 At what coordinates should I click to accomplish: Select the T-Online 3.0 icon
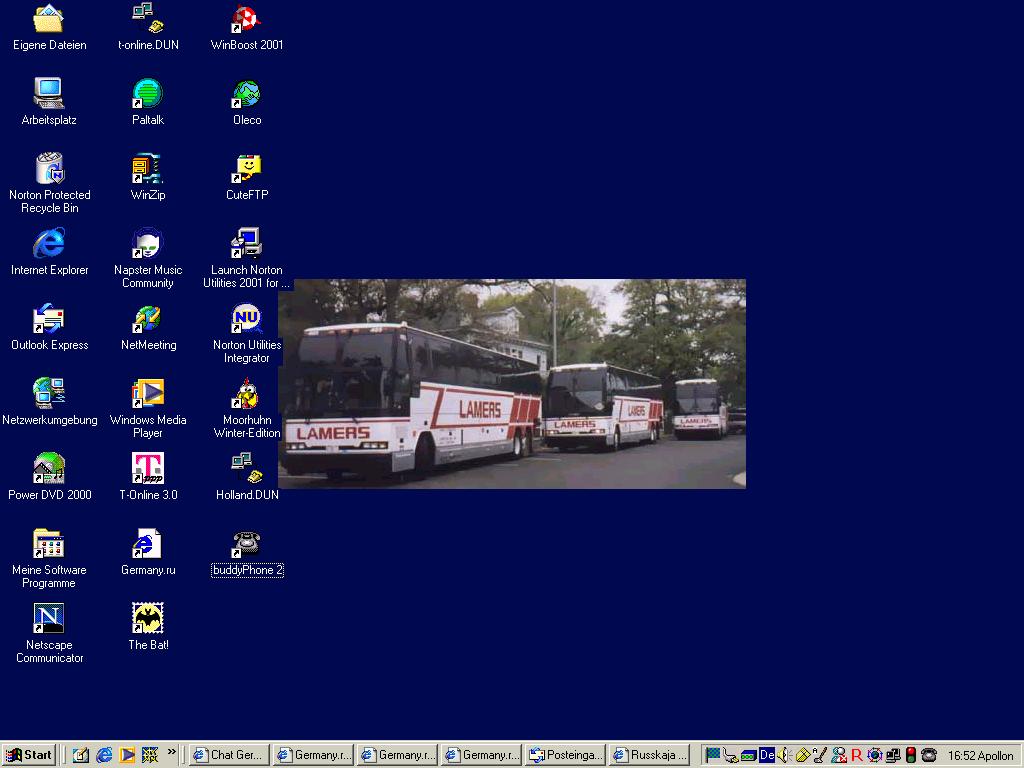tap(148, 468)
